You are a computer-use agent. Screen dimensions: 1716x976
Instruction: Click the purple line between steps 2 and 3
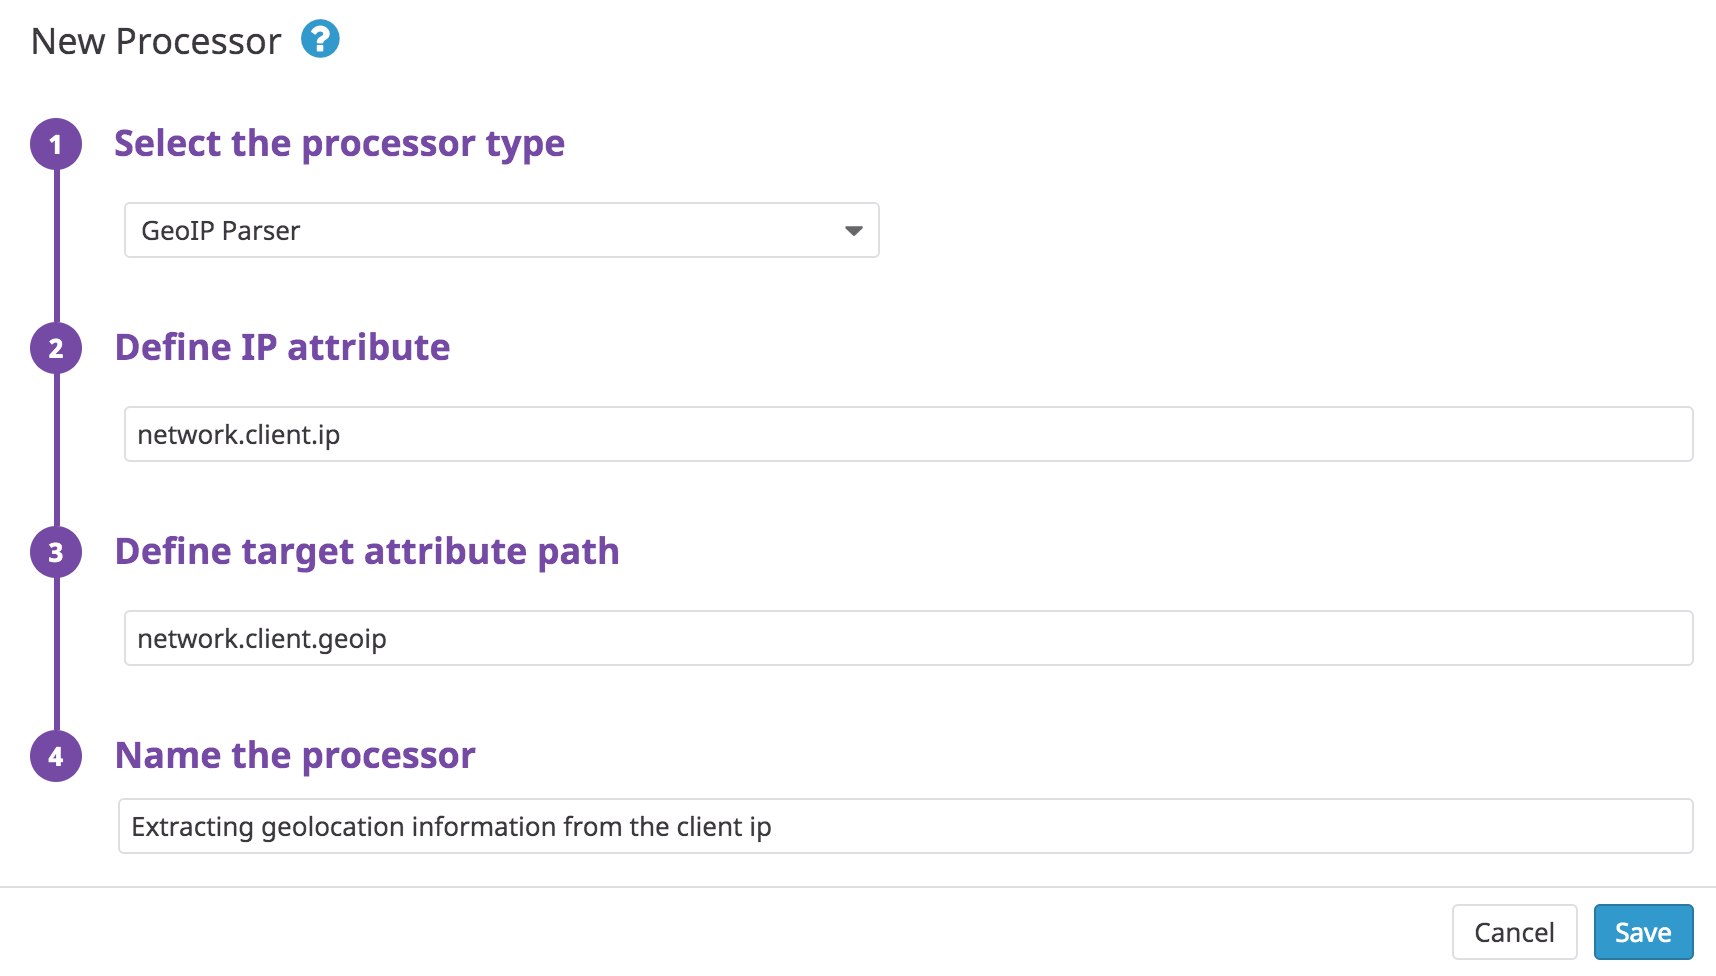[x=57, y=450]
